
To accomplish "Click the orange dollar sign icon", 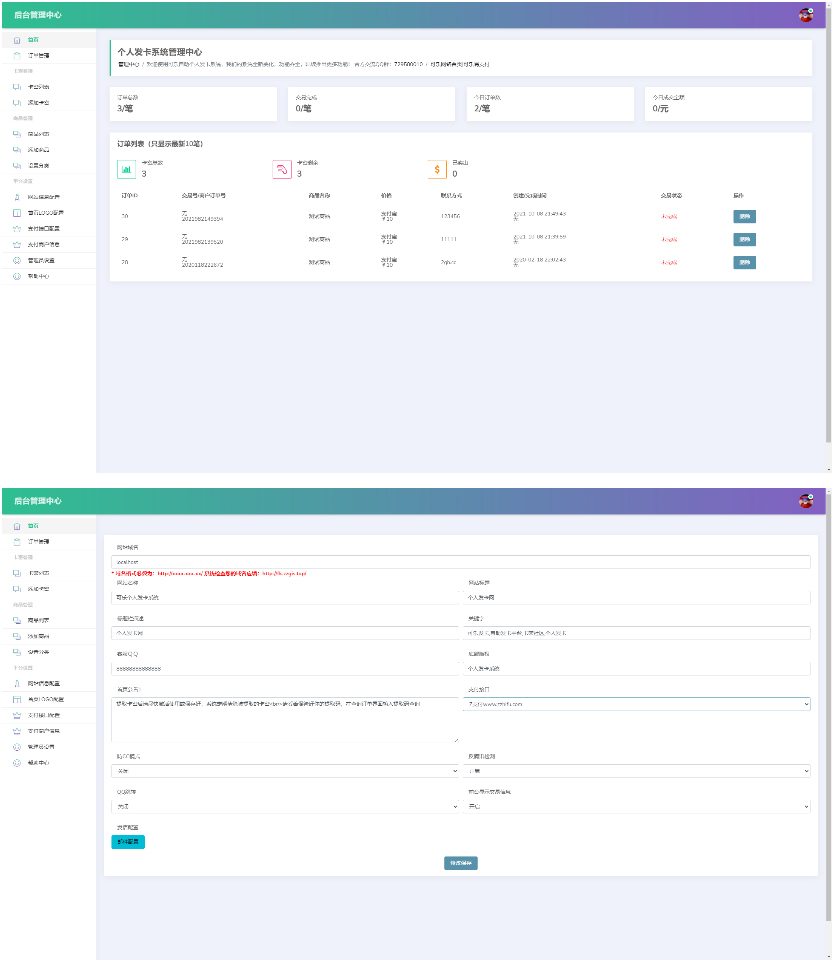I will coord(436,170).
